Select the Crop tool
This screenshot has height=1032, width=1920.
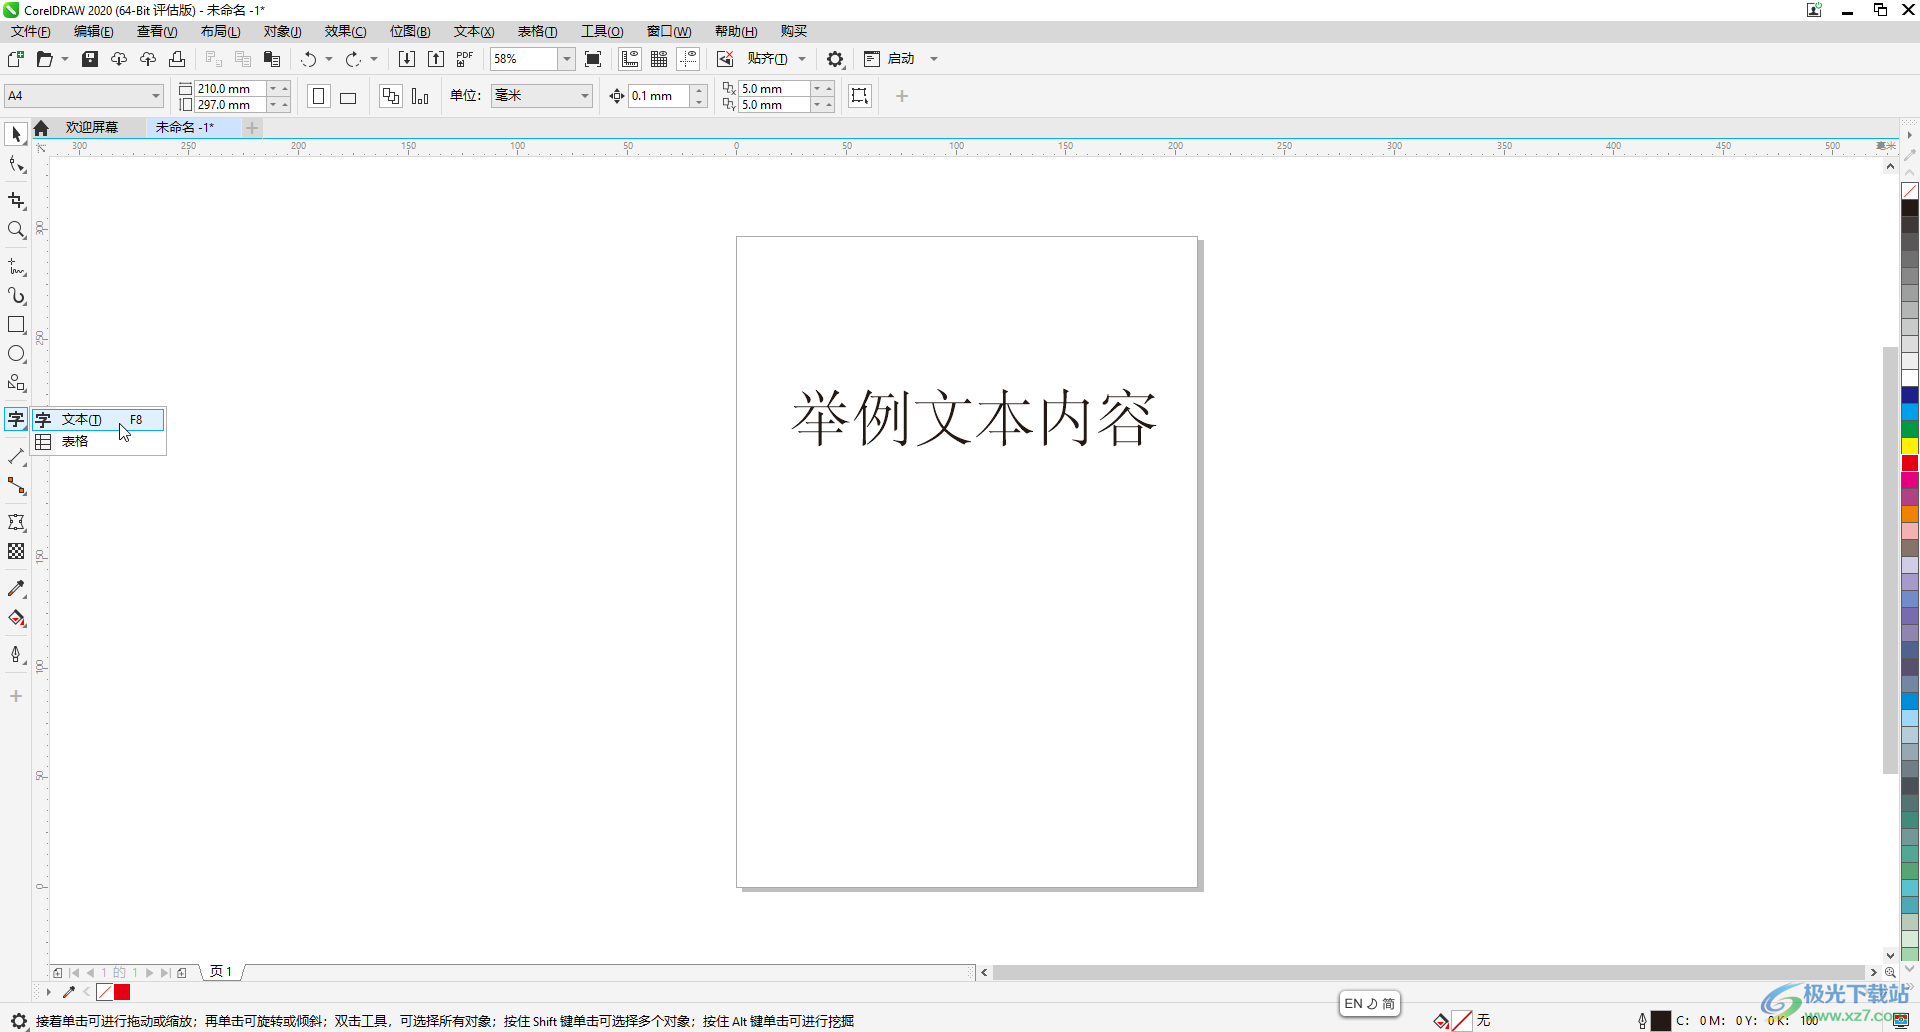(x=16, y=200)
